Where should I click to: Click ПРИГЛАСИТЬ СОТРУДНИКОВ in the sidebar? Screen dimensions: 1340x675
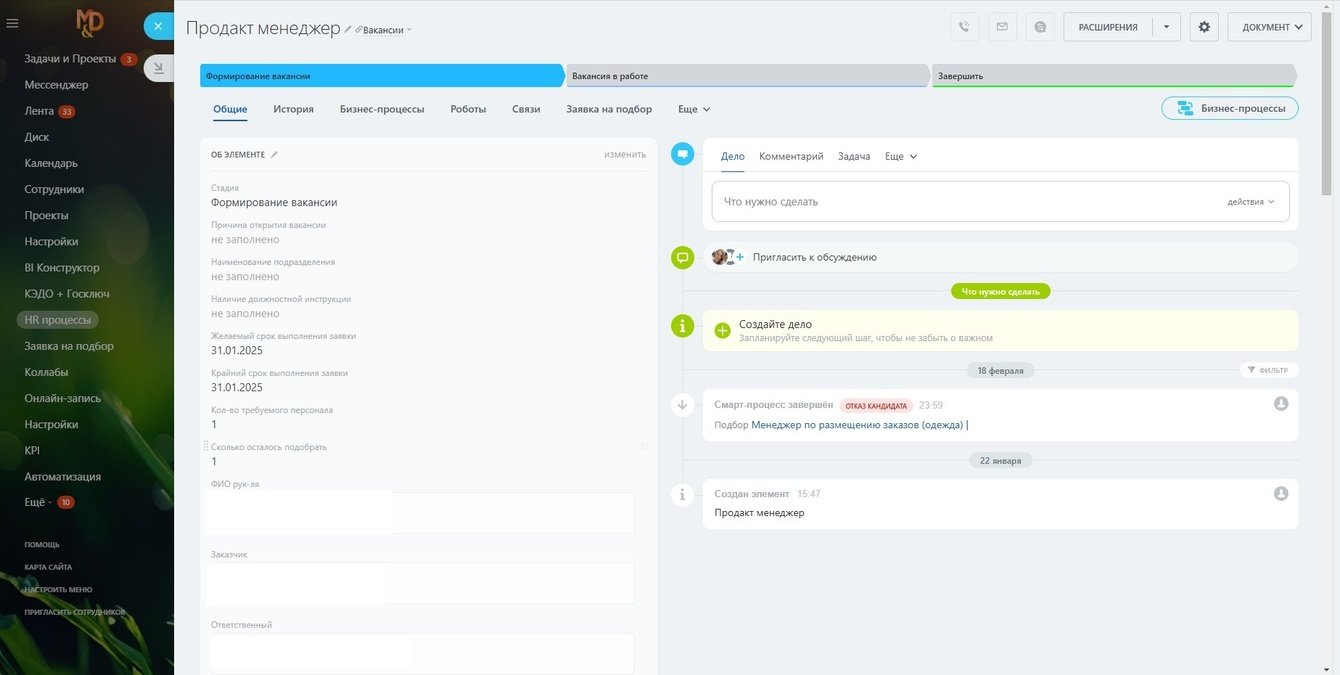[x=75, y=612]
